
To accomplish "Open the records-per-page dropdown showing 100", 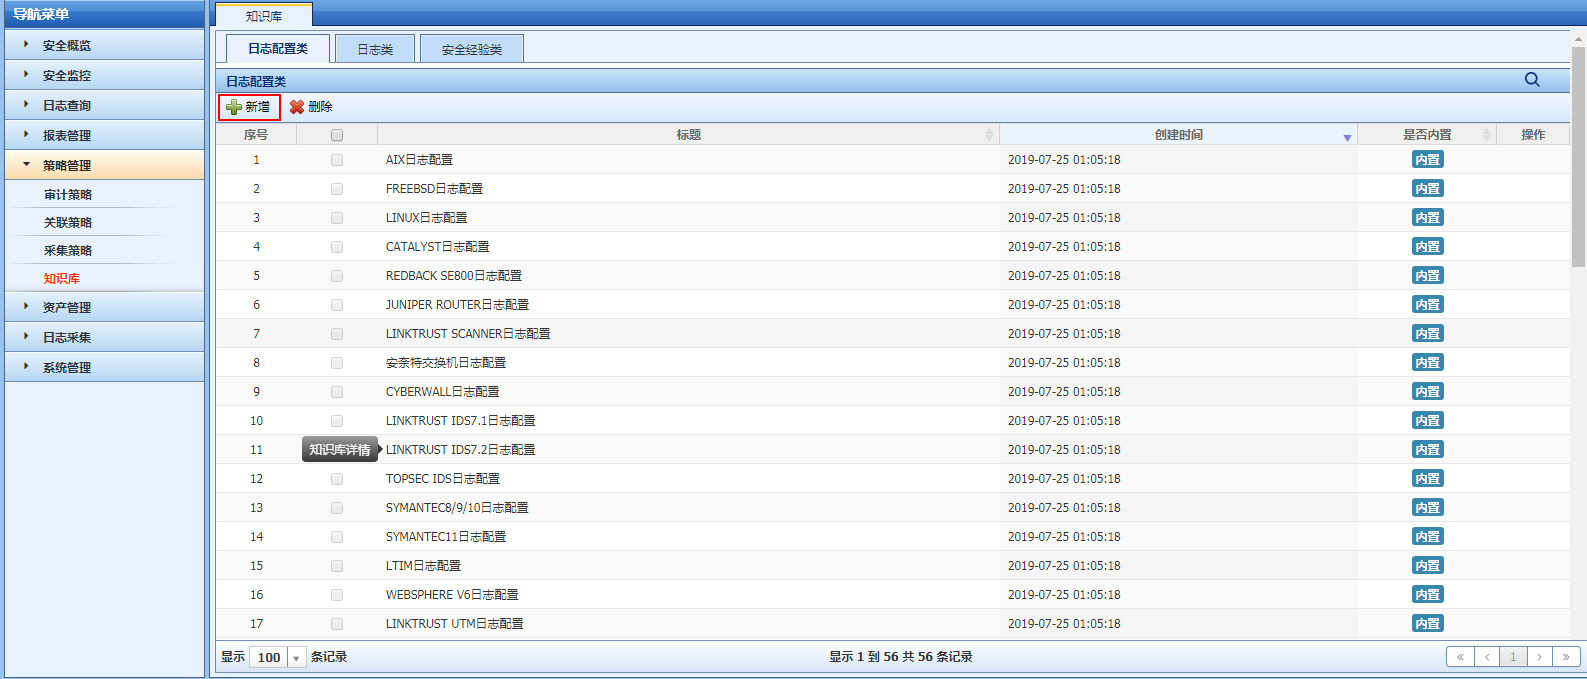I will pos(296,657).
